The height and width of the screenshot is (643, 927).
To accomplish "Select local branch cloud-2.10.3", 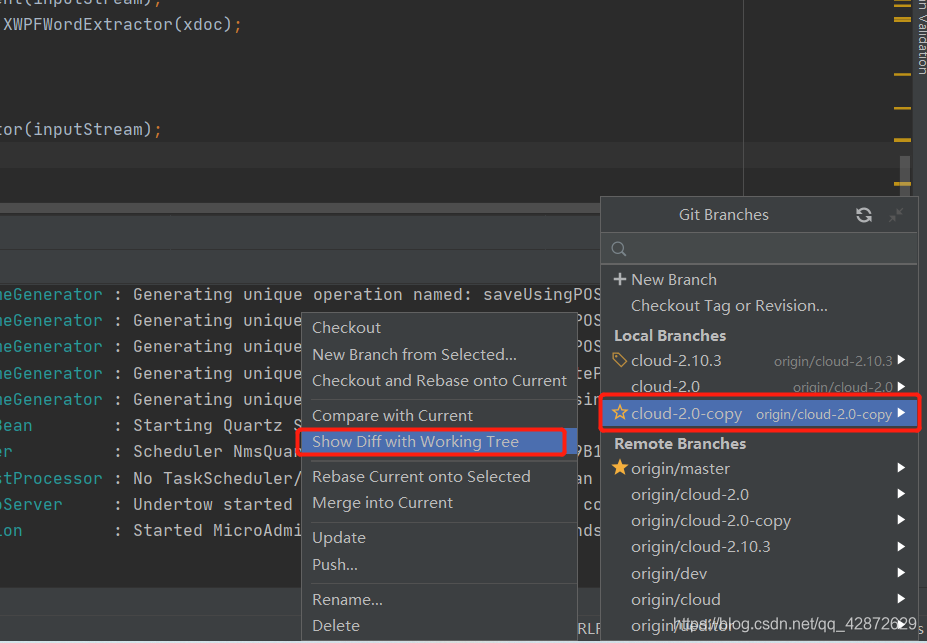I will (759, 360).
